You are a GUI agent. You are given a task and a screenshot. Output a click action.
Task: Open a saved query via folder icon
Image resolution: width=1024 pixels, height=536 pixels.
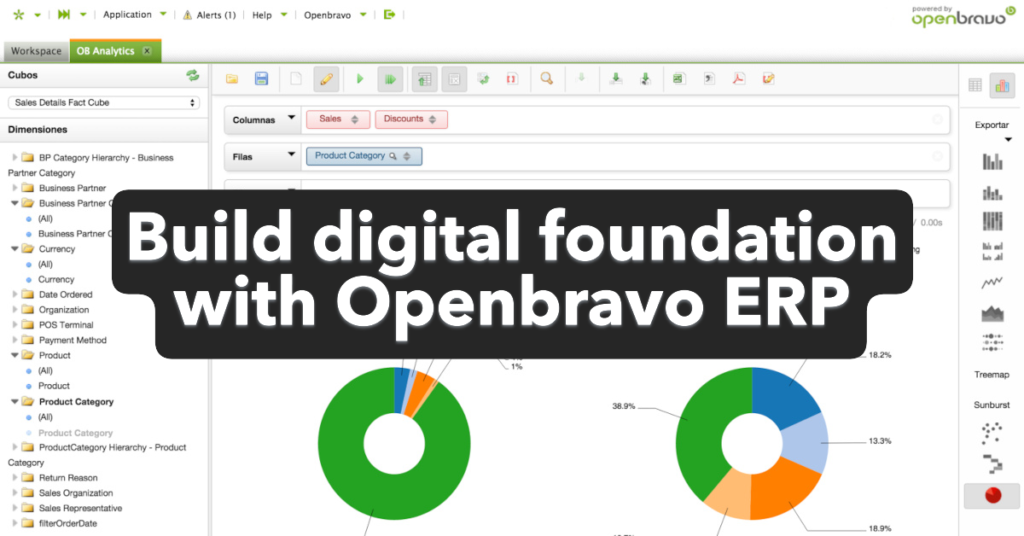tap(232, 79)
